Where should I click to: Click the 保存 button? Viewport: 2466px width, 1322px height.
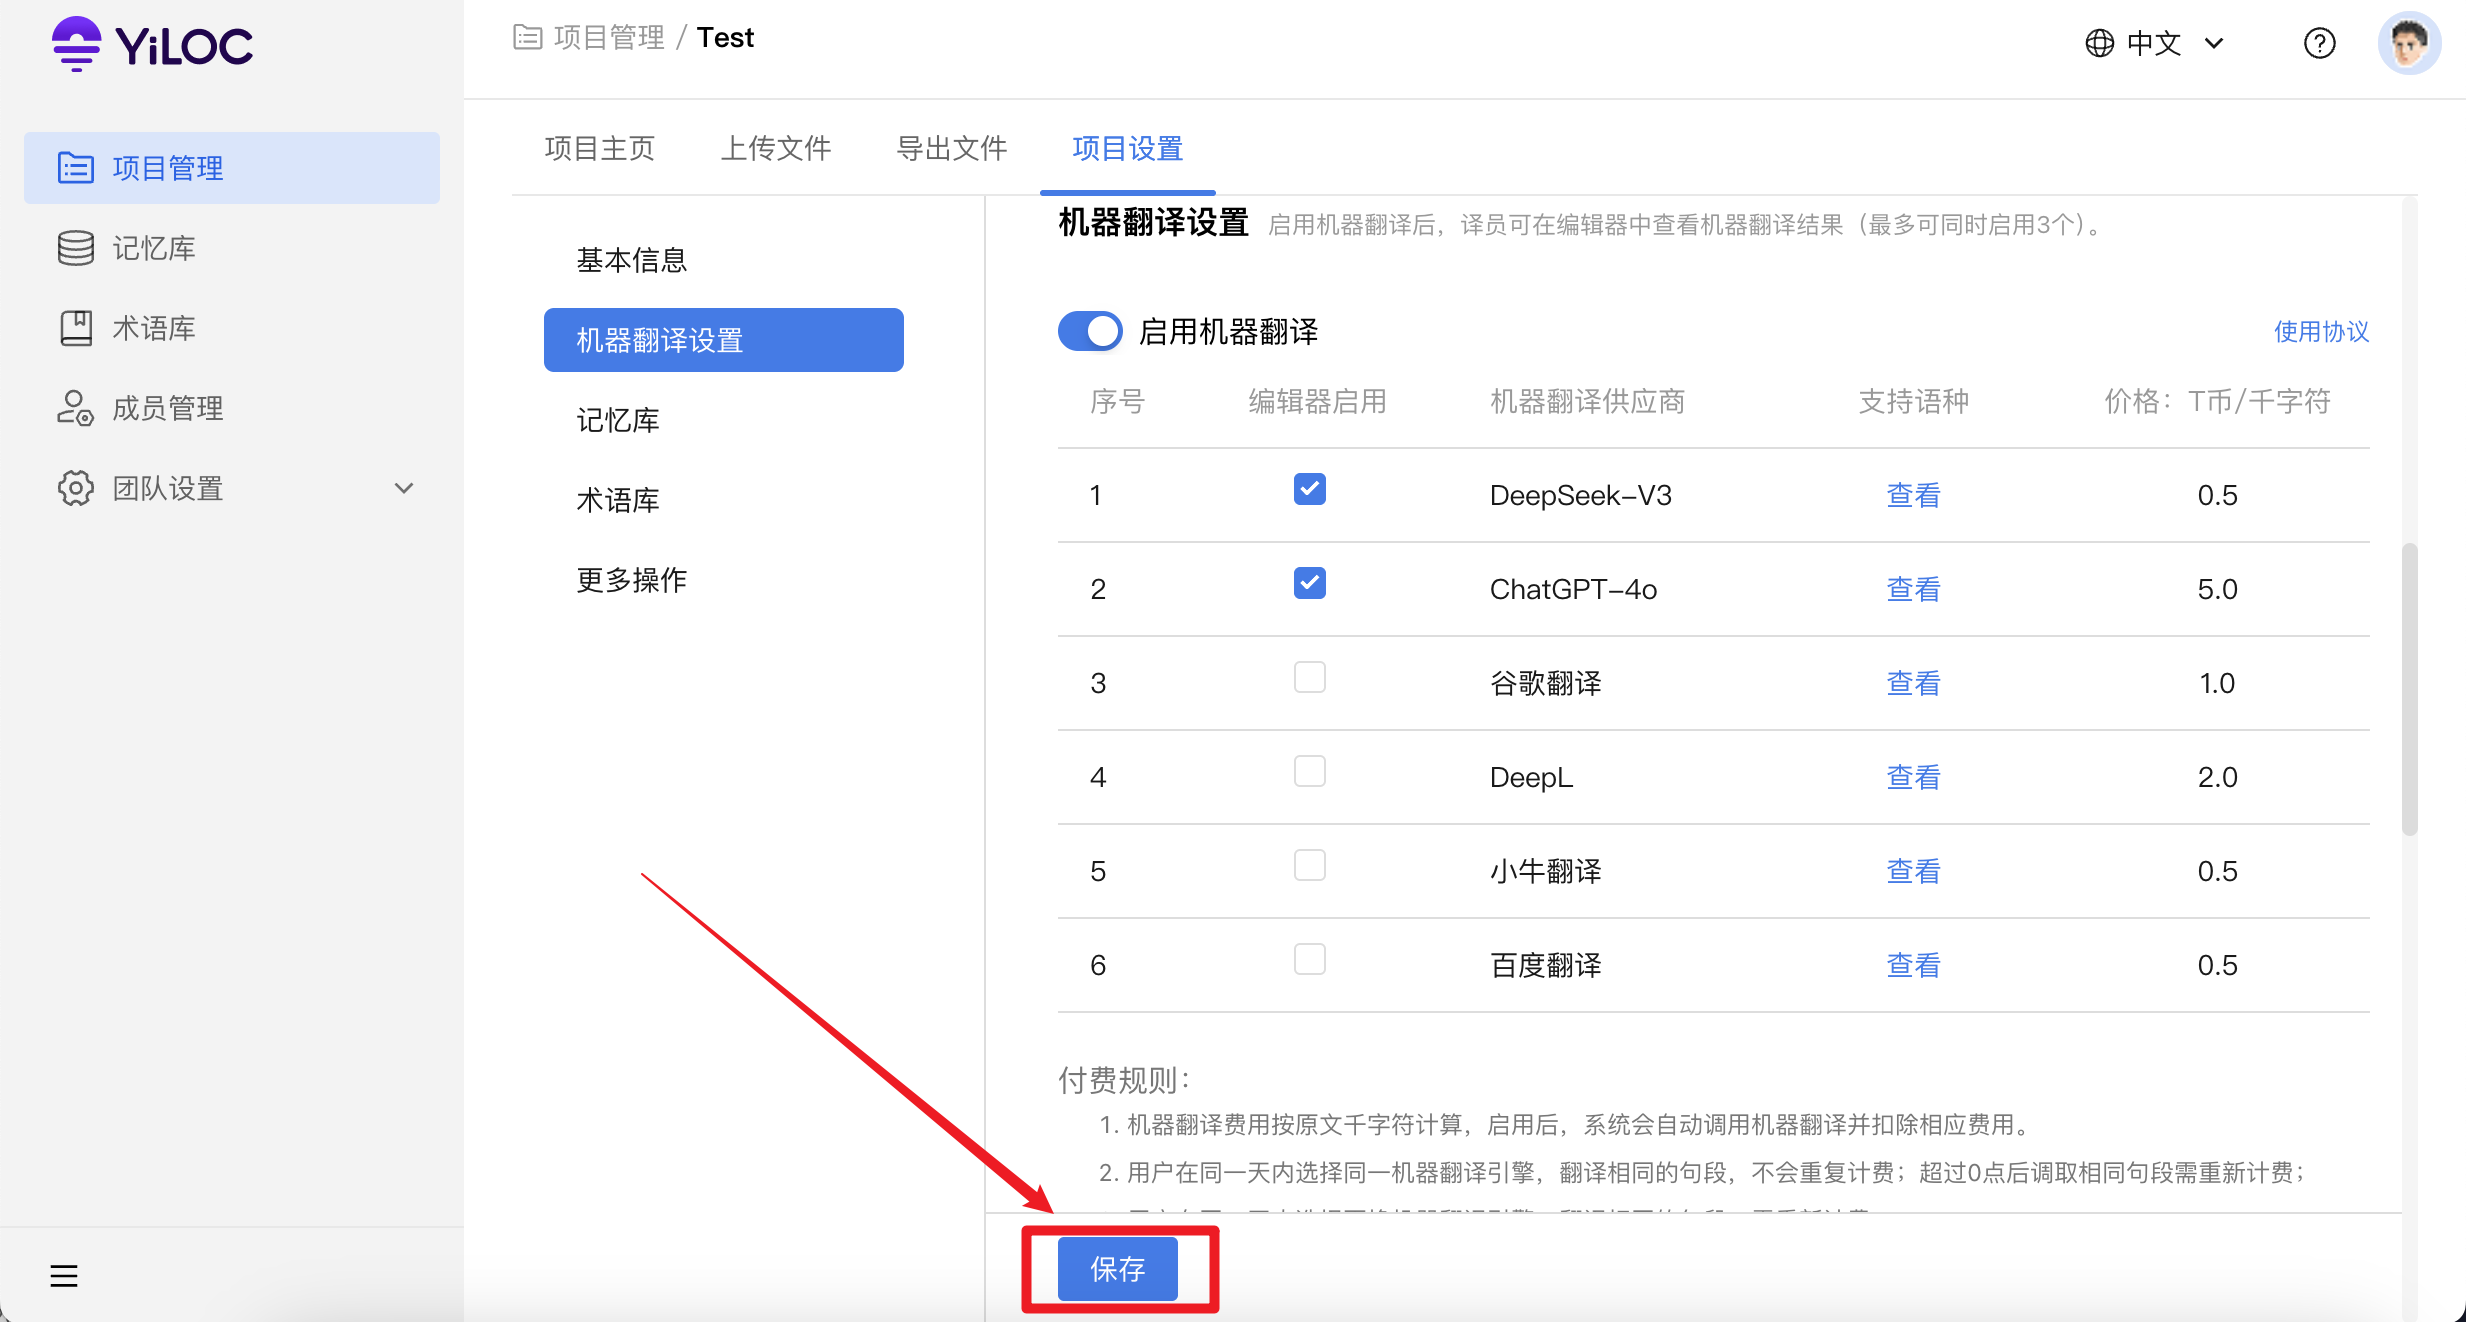(1118, 1269)
